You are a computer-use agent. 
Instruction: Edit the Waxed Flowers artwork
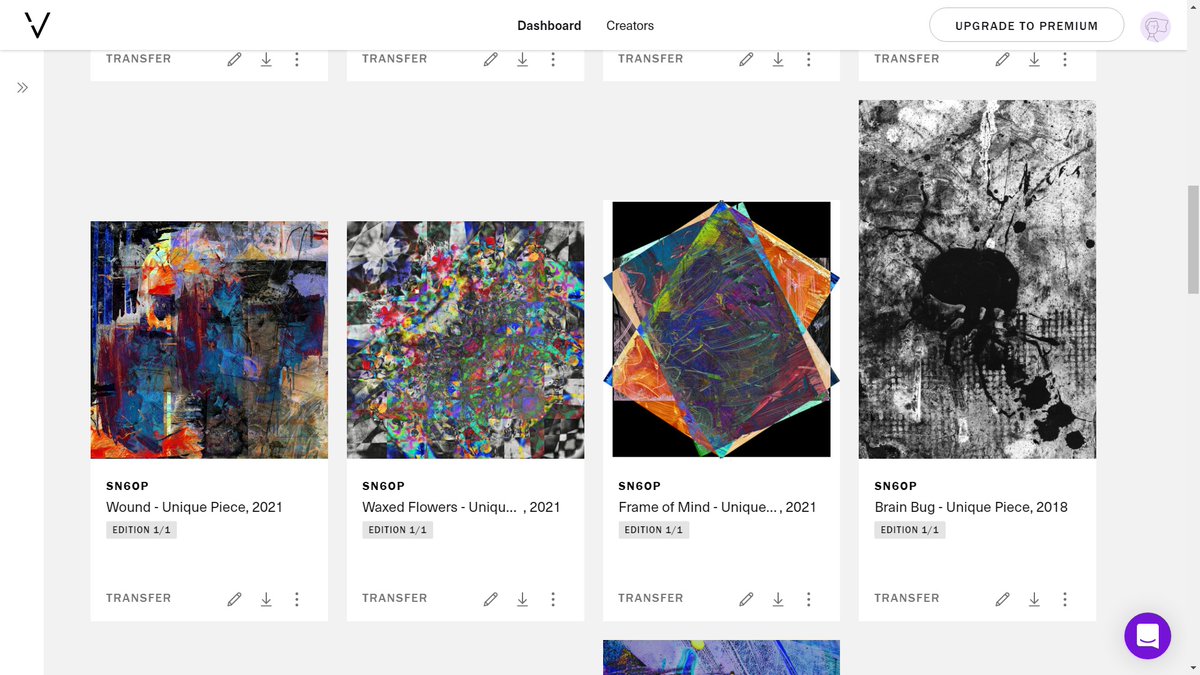click(x=490, y=599)
